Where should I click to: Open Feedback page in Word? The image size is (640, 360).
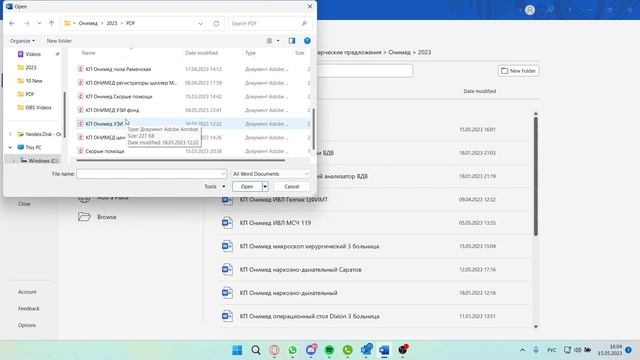pyautogui.click(x=29, y=309)
